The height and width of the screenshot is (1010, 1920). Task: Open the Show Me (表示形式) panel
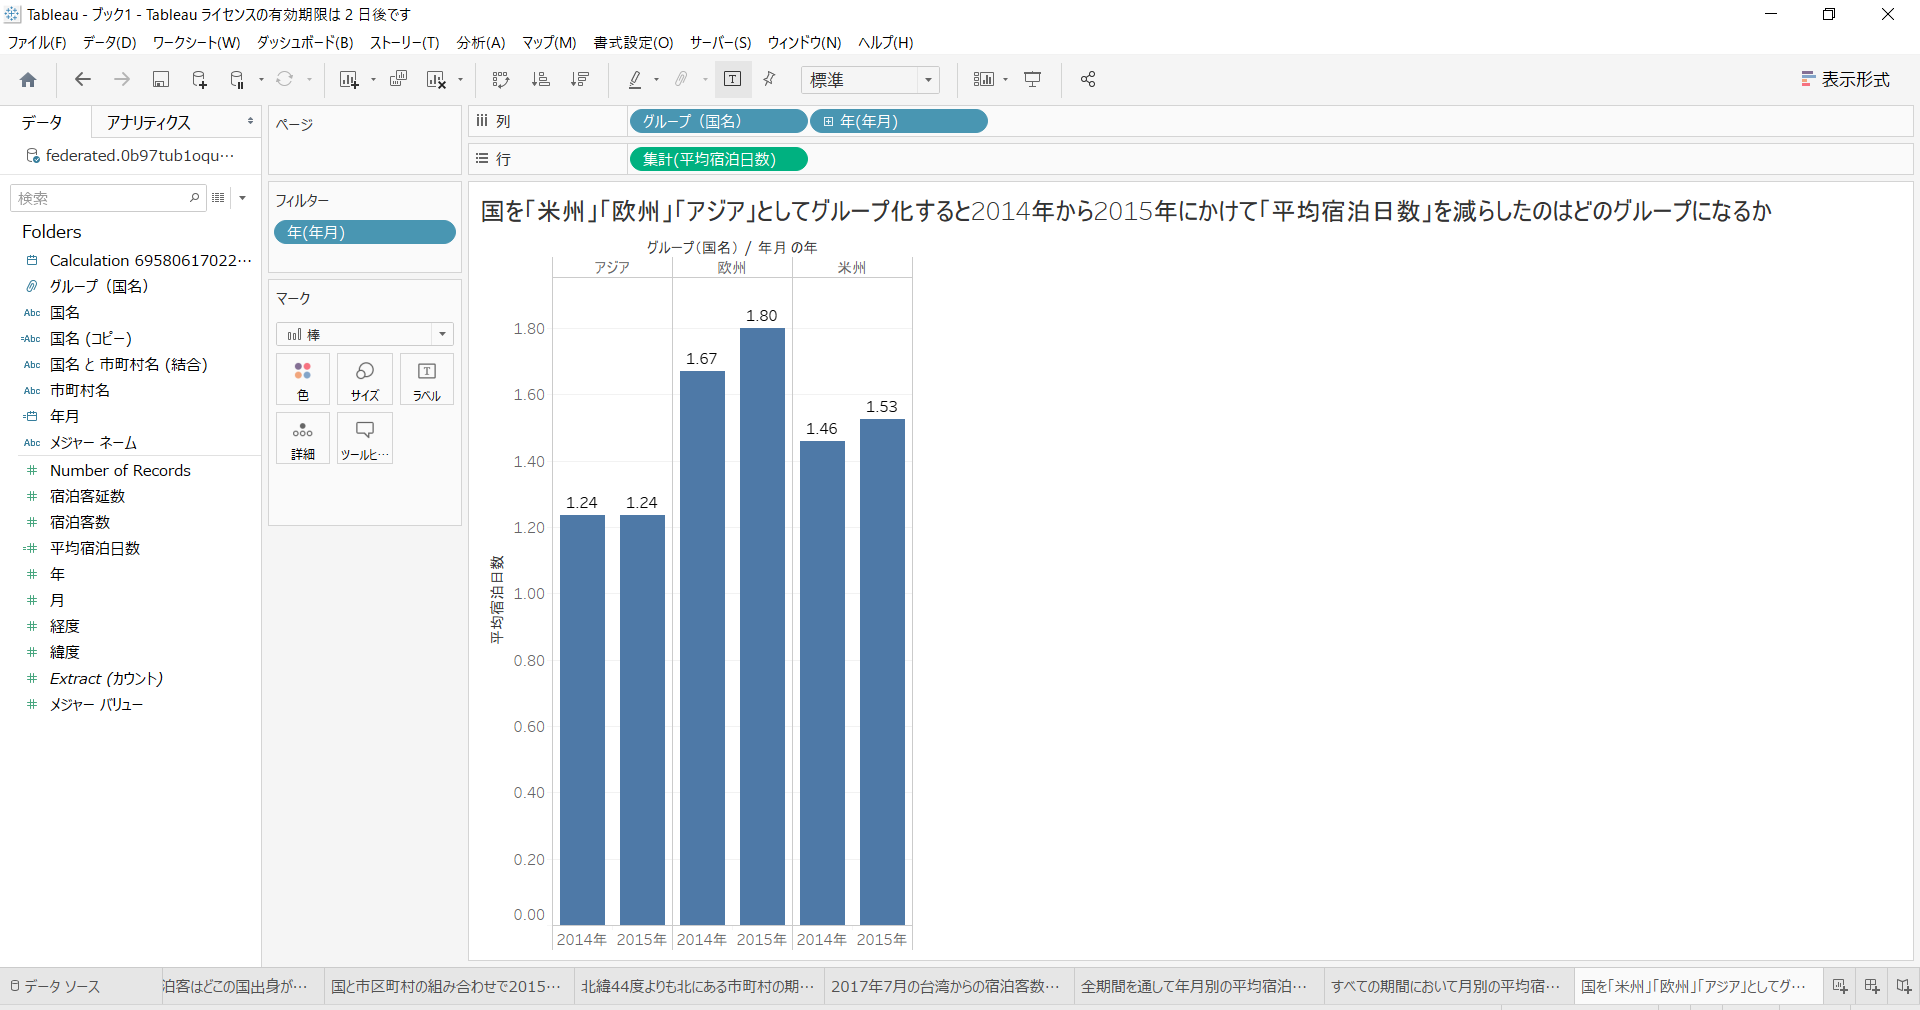point(1845,80)
